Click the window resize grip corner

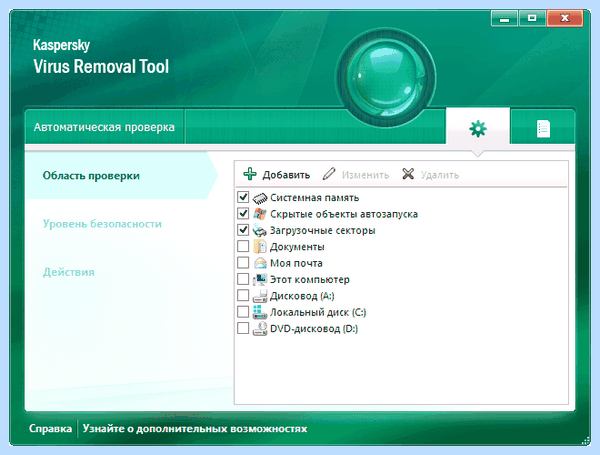point(586,440)
